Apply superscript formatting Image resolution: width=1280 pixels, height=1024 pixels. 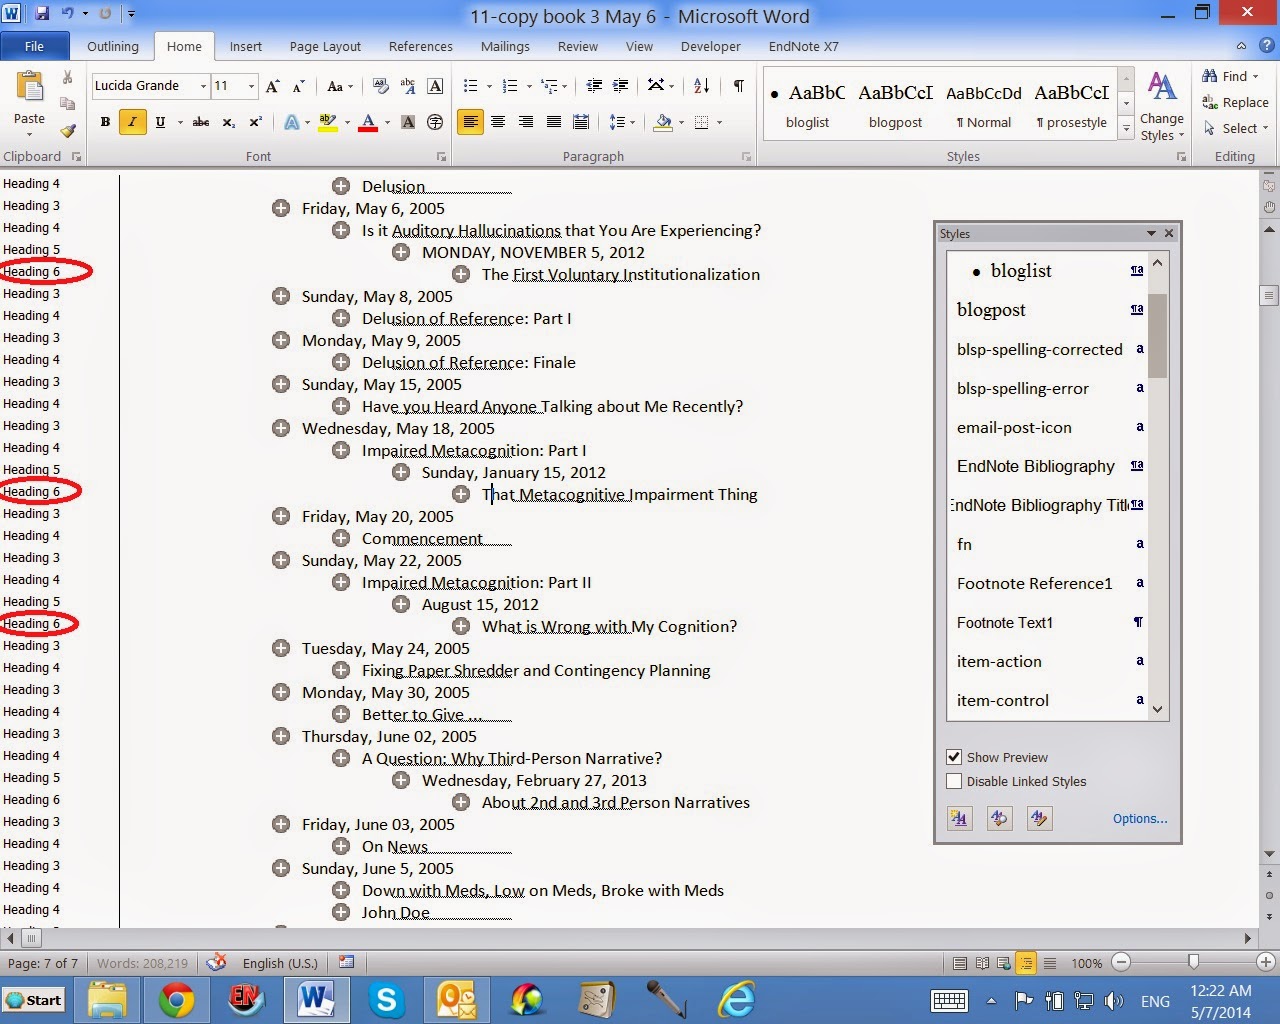(x=256, y=122)
